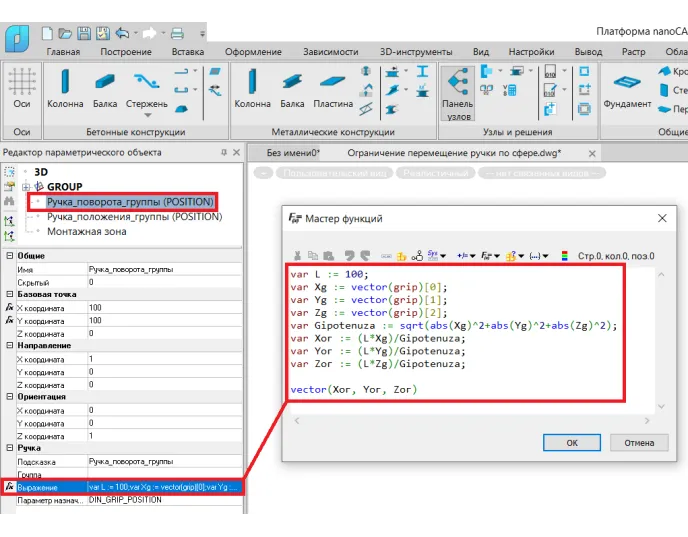Select the concrete Балка tool
The width and height of the screenshot is (688, 537).
105,88
